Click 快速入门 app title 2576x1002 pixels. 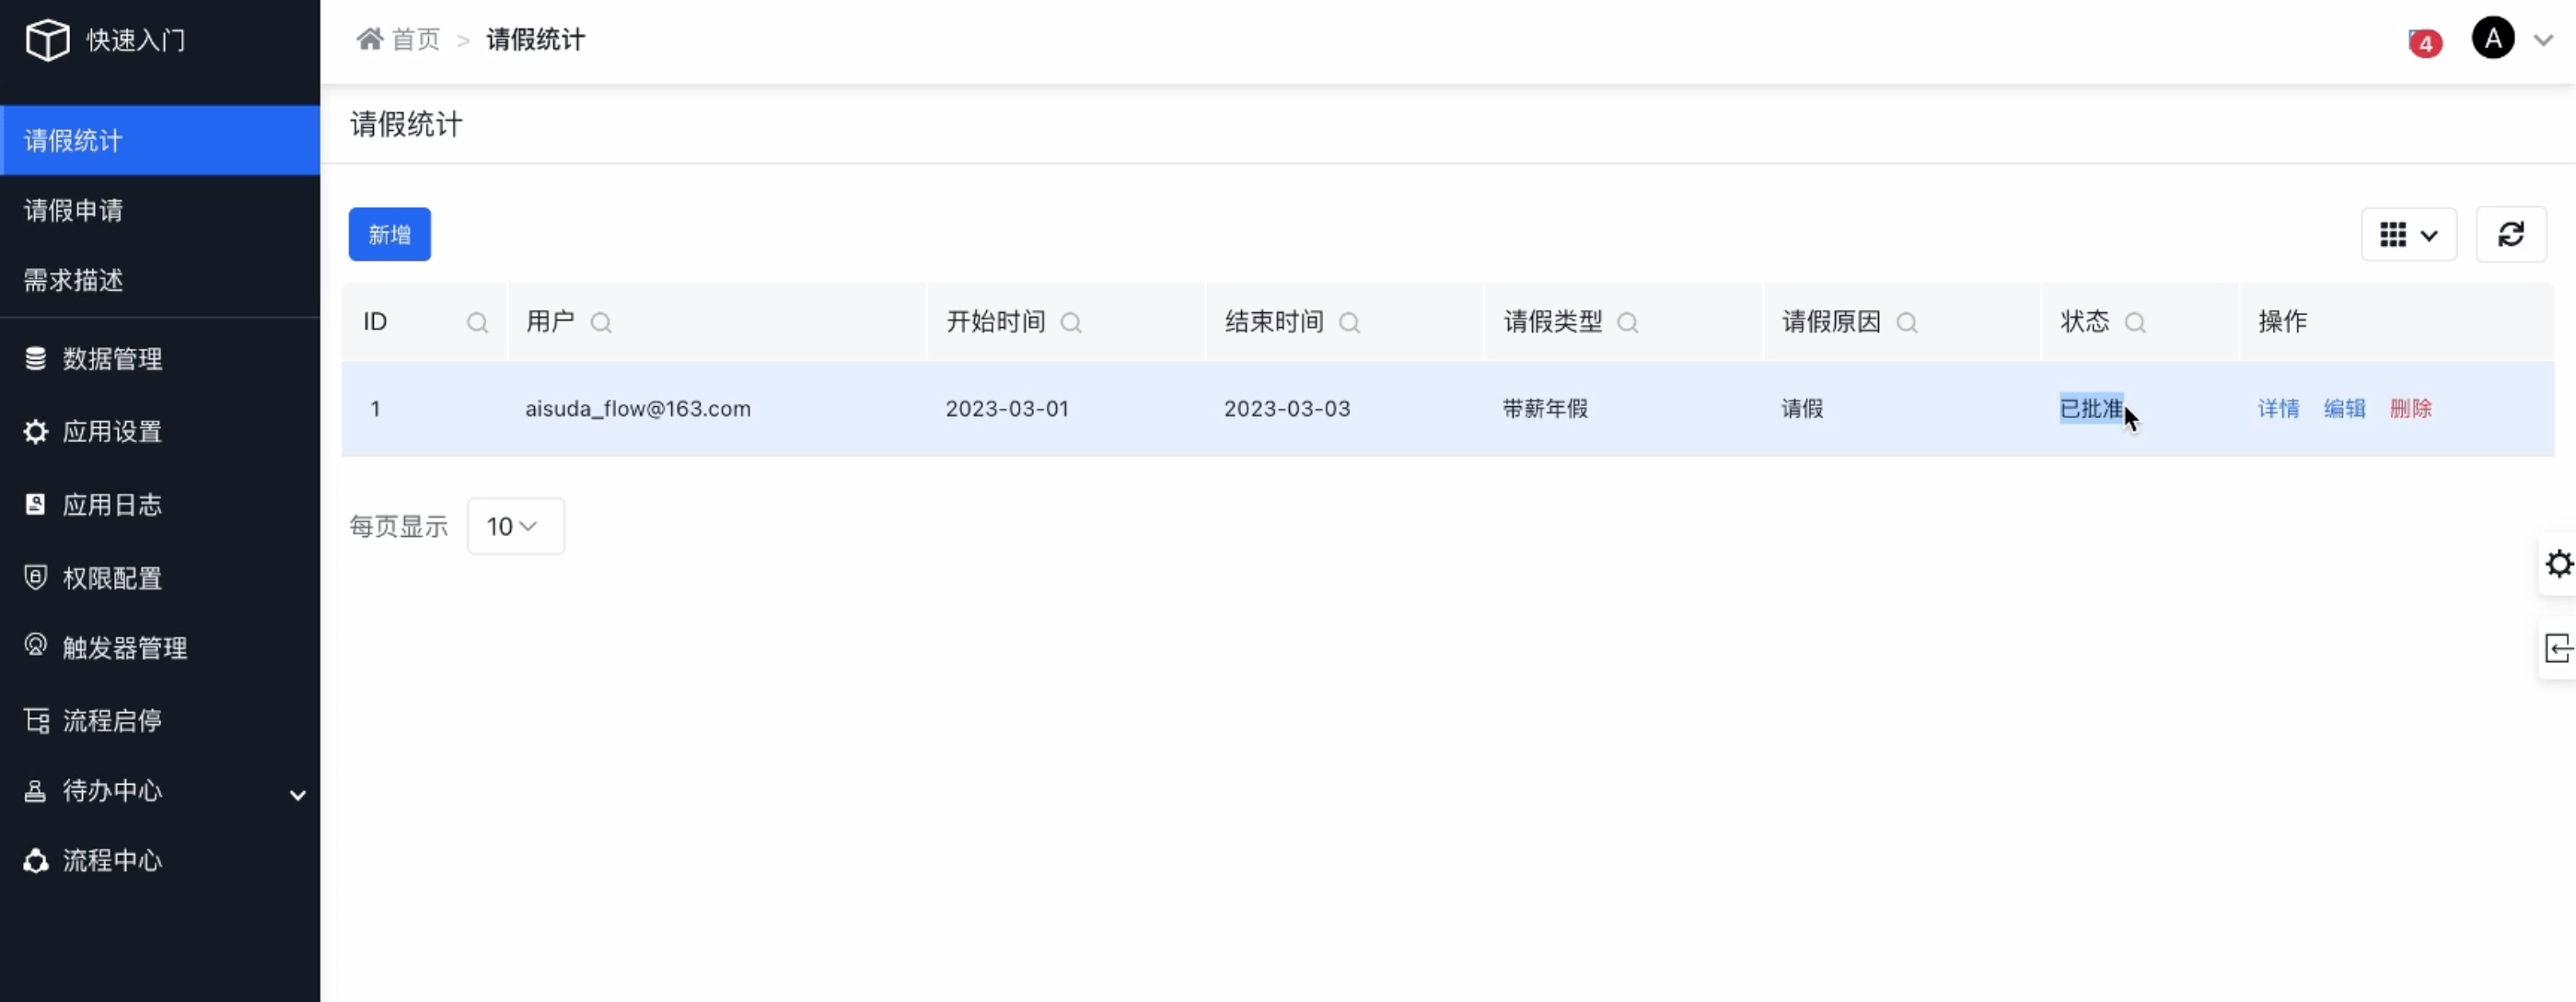pyautogui.click(x=136, y=40)
